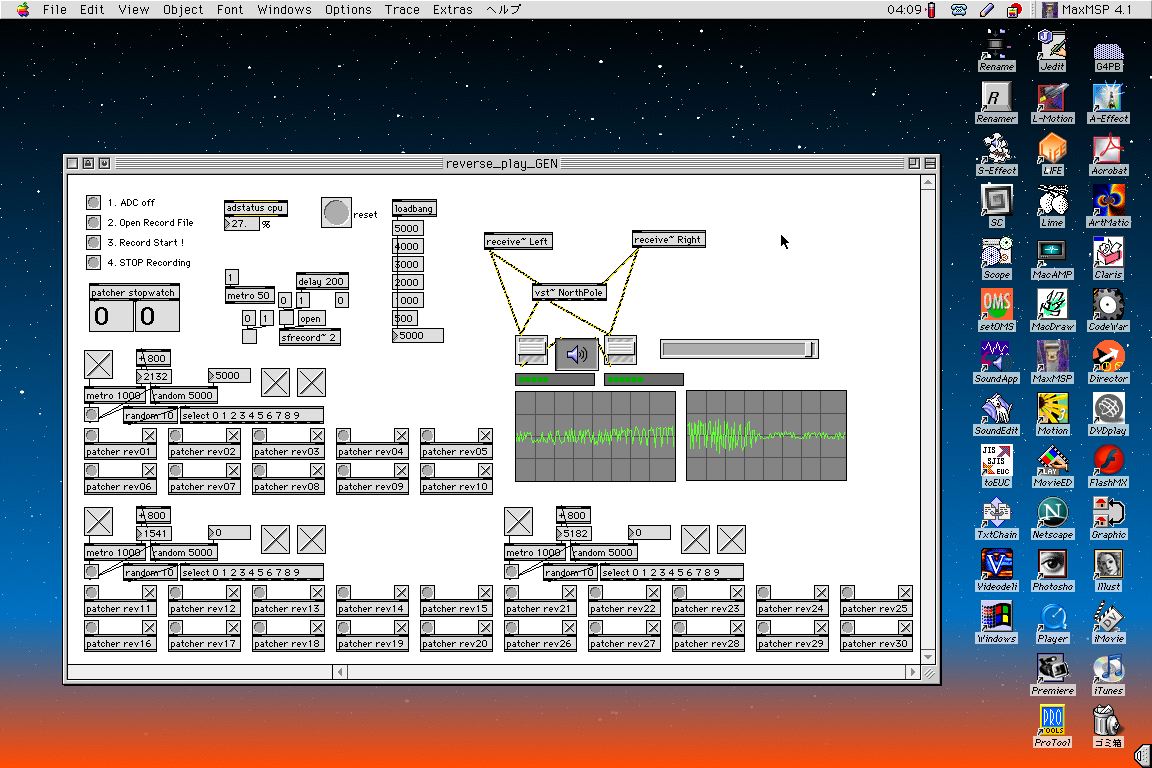The width and height of the screenshot is (1152, 768).
Task: Select the MacAMP desktop icon
Action: point(1052,259)
